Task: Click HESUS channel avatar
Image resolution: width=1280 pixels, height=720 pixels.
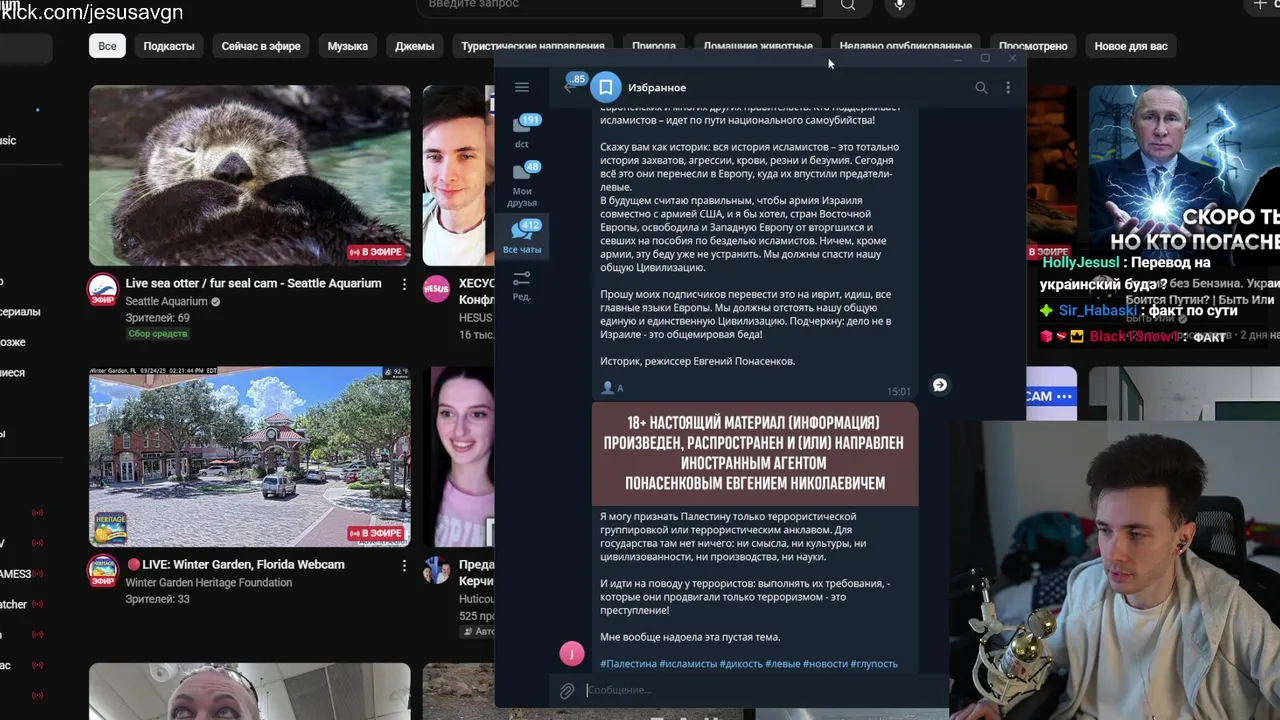Action: (436, 290)
